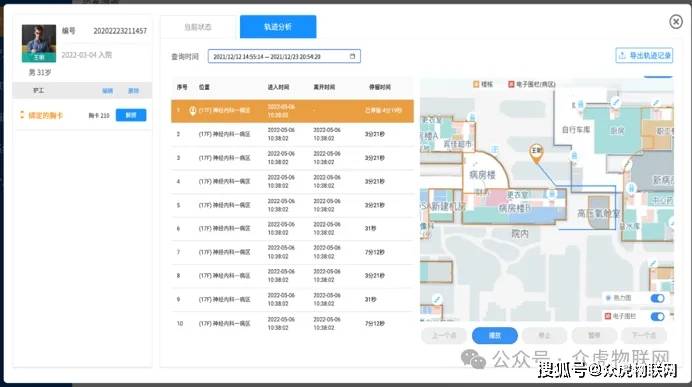
Task: Toggle the 电子围栏 fence switch
Action: coord(657,316)
